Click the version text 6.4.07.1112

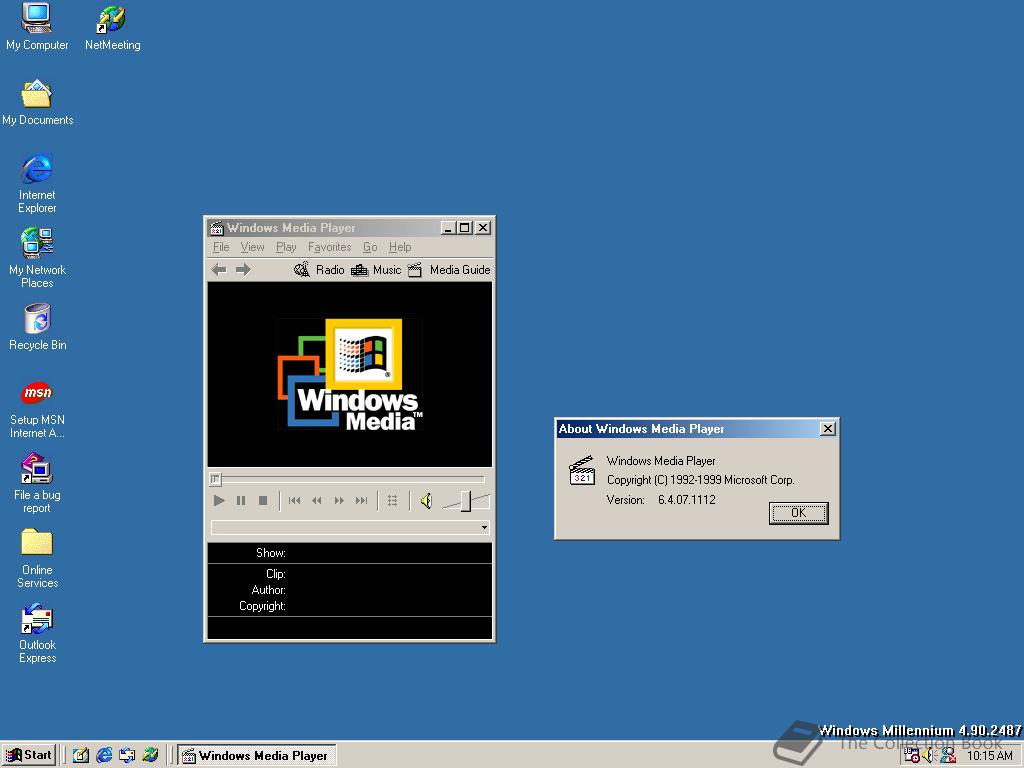[686, 500]
